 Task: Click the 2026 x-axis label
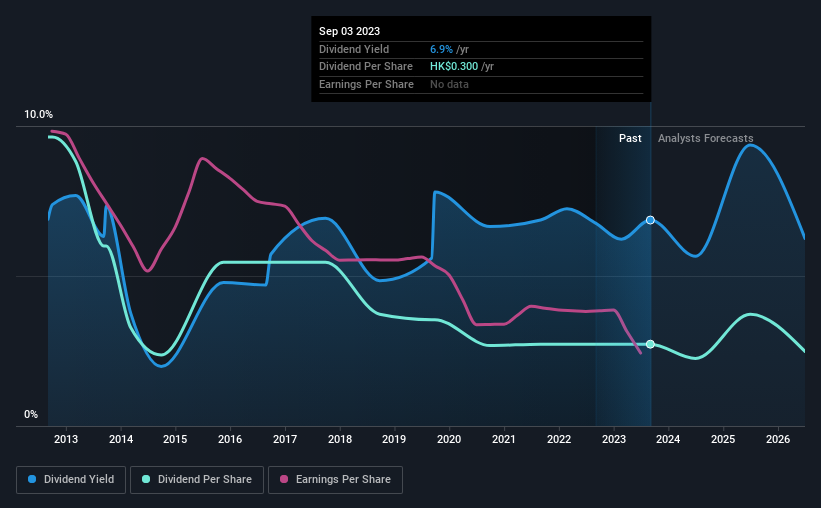(x=778, y=439)
